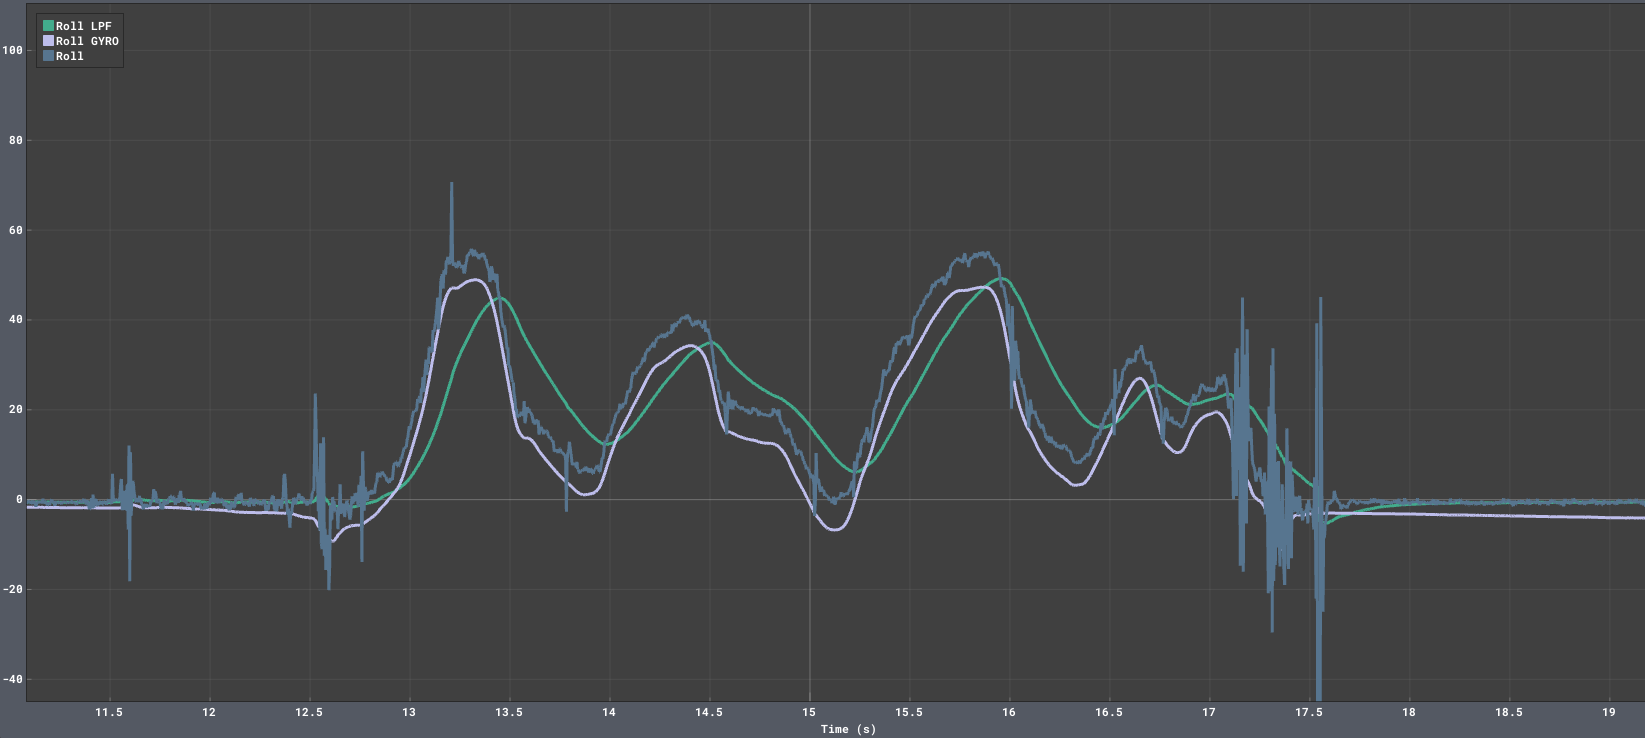Click the 13.5 tick on the time axis
The height and width of the screenshot is (738, 1645).
point(509,712)
